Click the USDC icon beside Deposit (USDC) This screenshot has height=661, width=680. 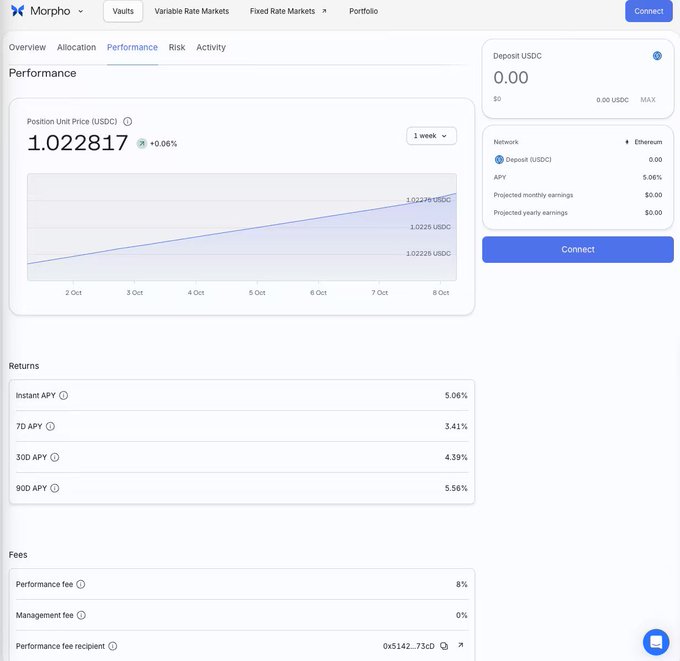click(499, 160)
